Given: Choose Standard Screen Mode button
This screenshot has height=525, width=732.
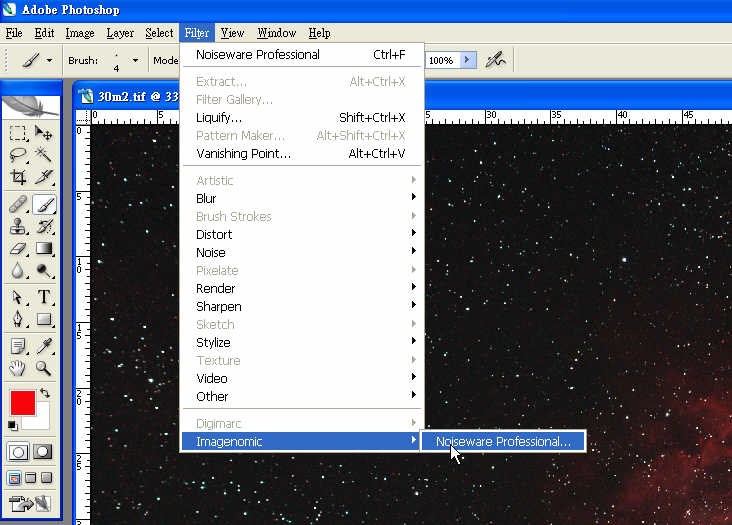Looking at the screenshot, I should click(x=14, y=478).
